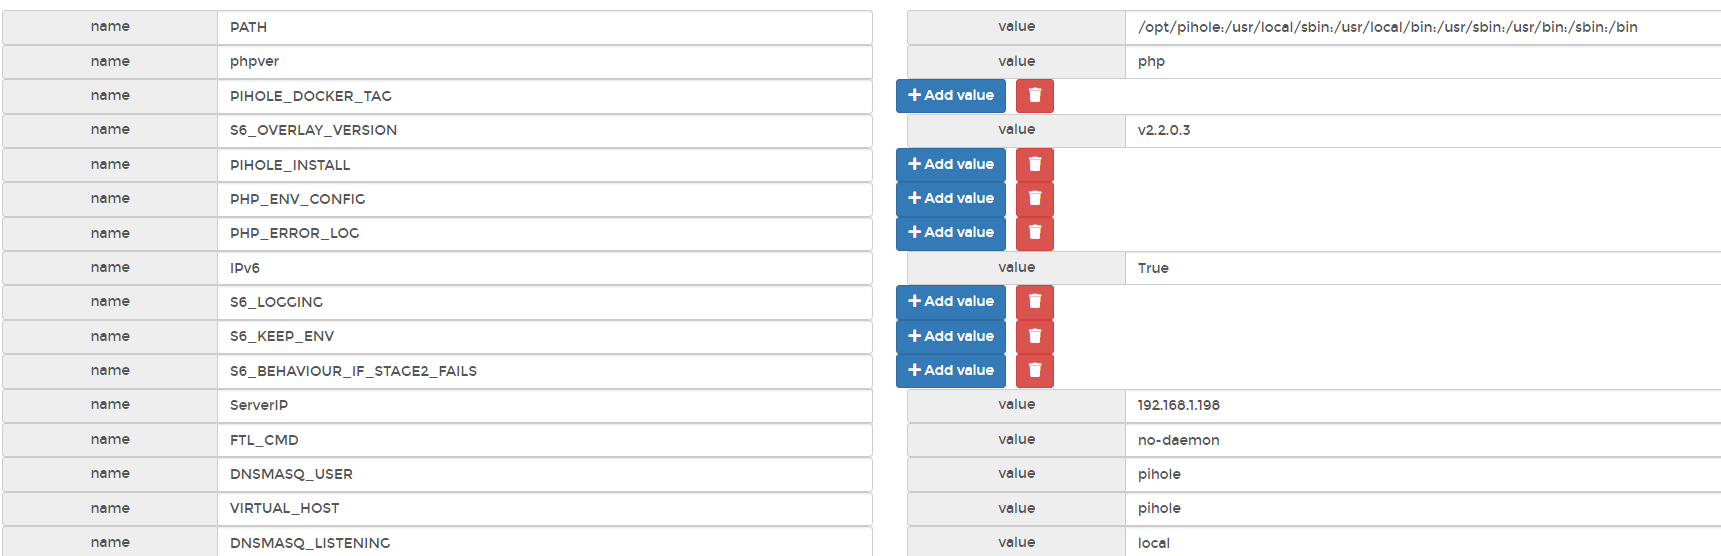The height and width of the screenshot is (556, 1721).
Task: Click trash icon next to S6_LOGGING
Action: [x=1034, y=302]
